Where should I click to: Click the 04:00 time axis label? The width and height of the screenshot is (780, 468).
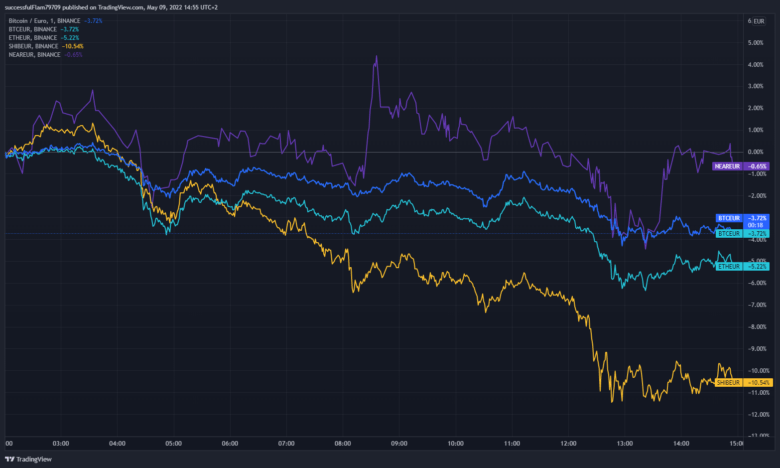[117, 443]
